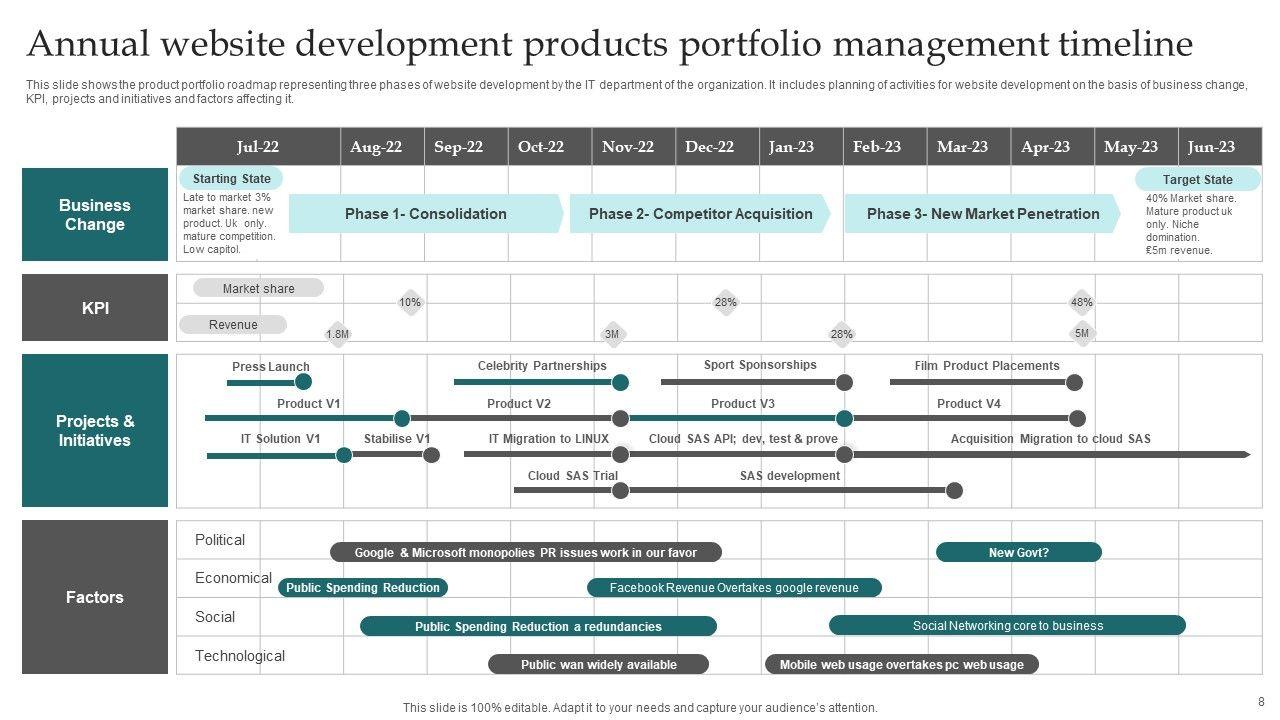Click the Sport Sponsorships end circle marker

point(844,382)
